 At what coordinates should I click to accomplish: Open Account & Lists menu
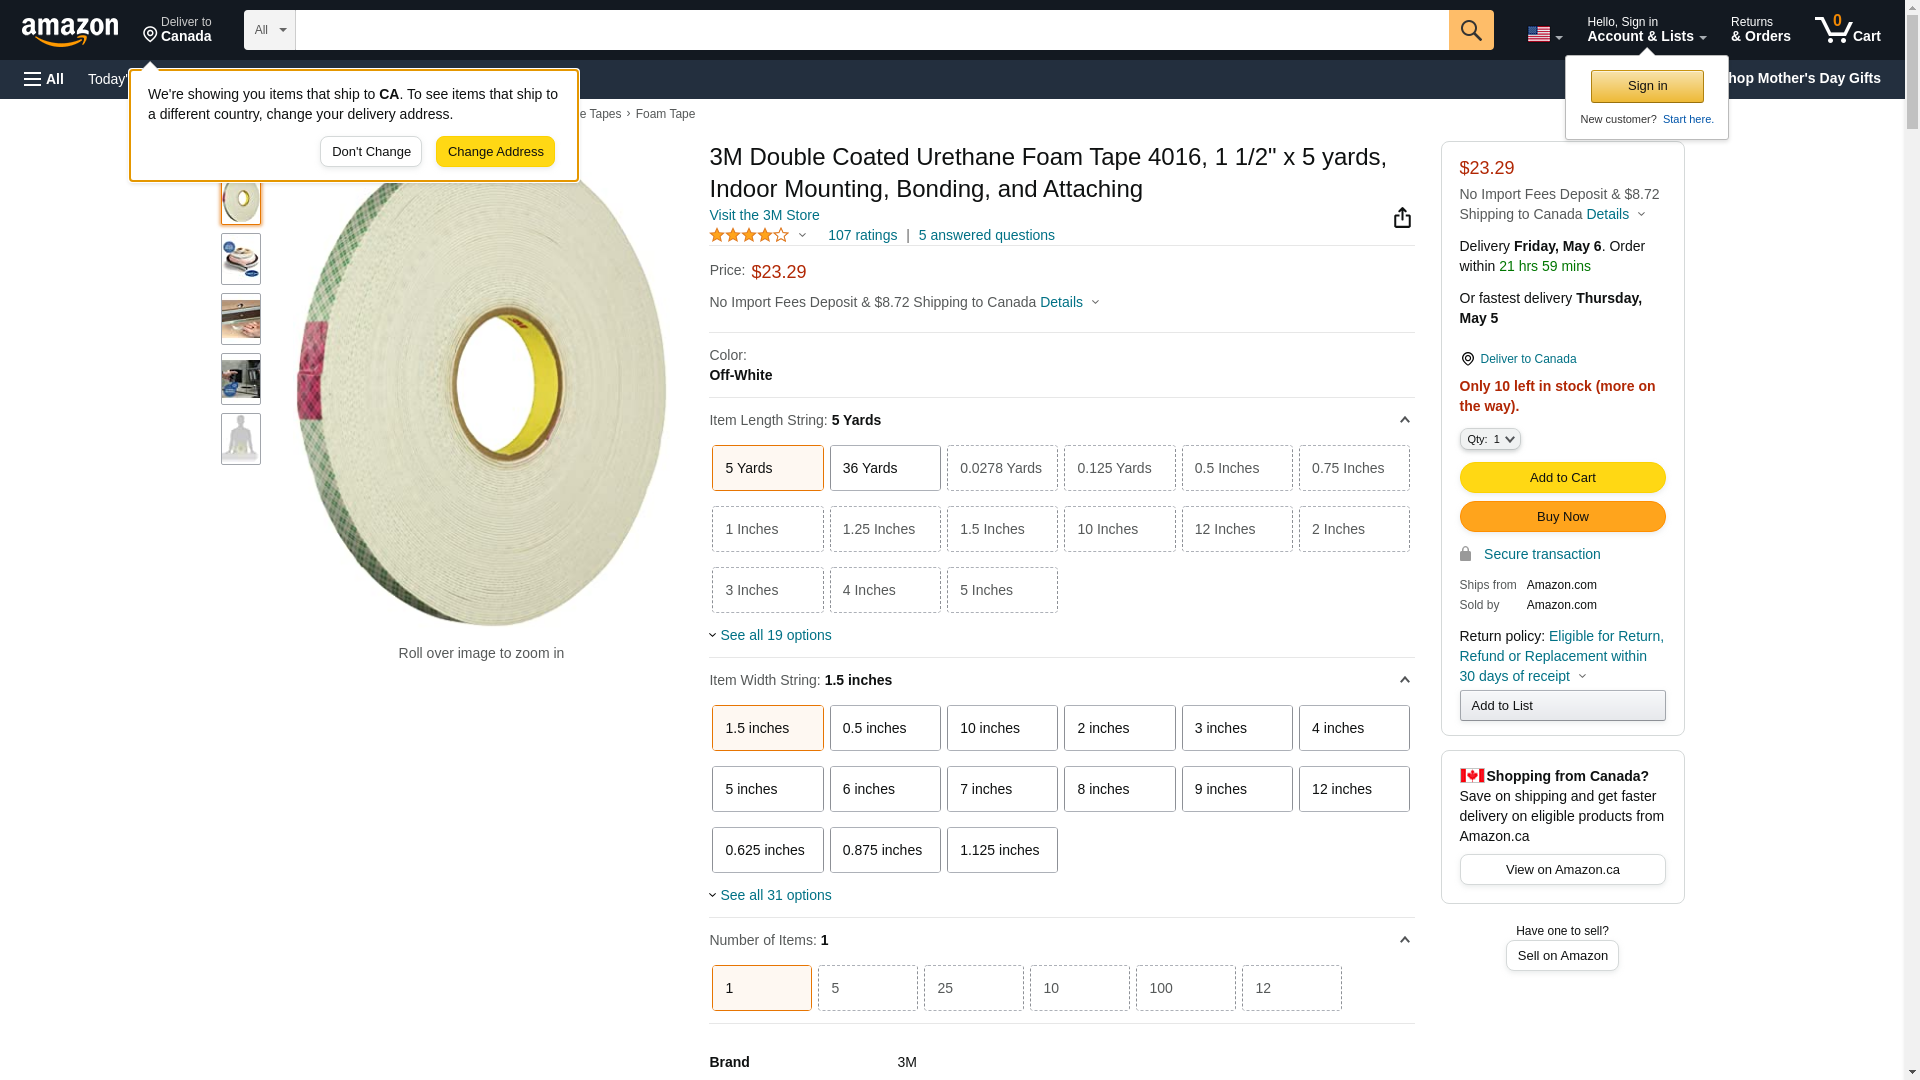[x=1646, y=30]
